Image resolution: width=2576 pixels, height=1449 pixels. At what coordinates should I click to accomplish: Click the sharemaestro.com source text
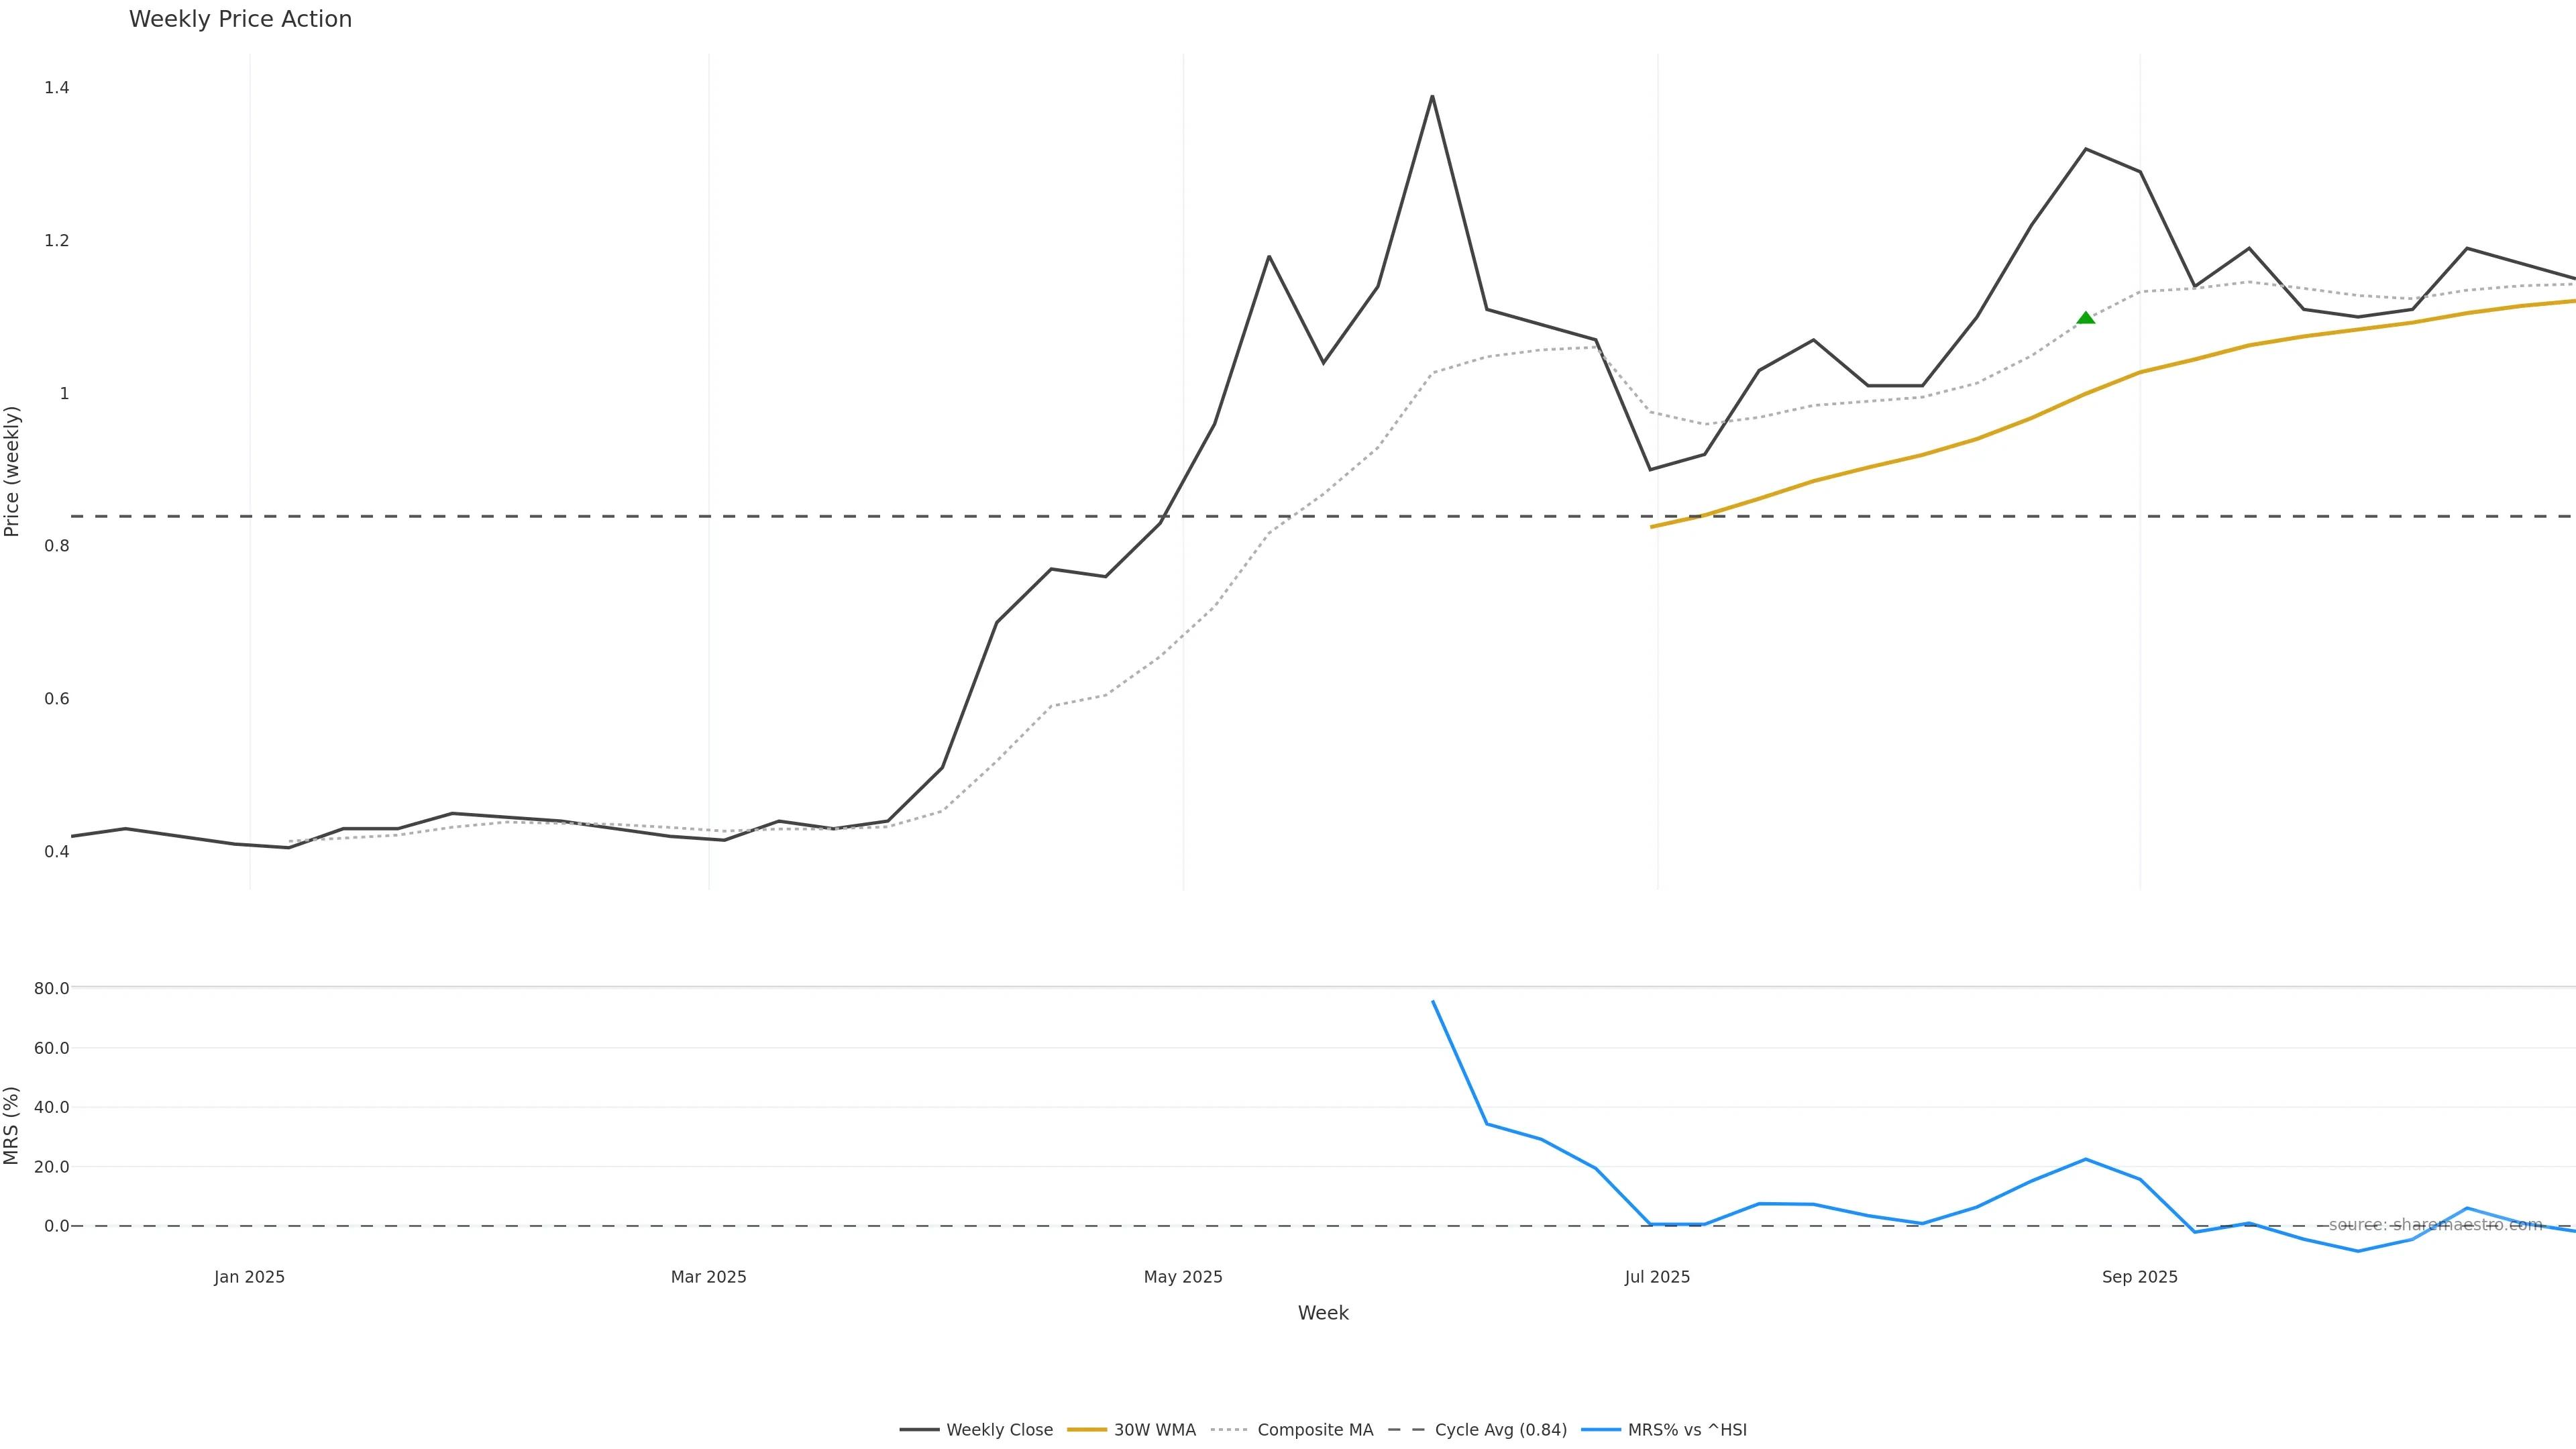coord(2435,1225)
